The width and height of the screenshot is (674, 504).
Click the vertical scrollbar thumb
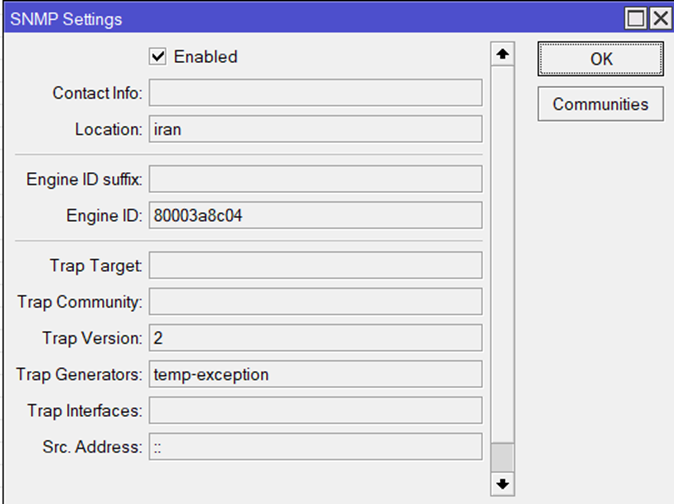(x=503, y=456)
